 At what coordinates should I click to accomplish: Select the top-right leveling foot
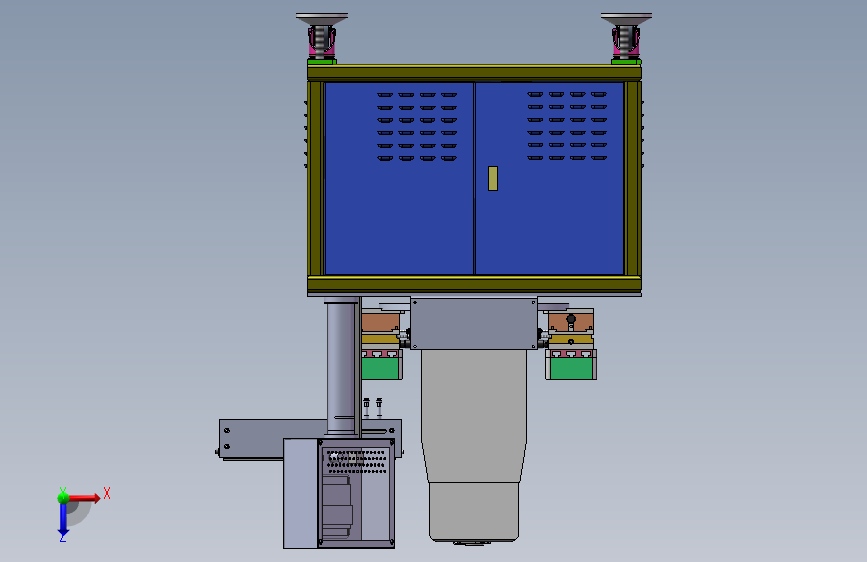click(x=626, y=37)
